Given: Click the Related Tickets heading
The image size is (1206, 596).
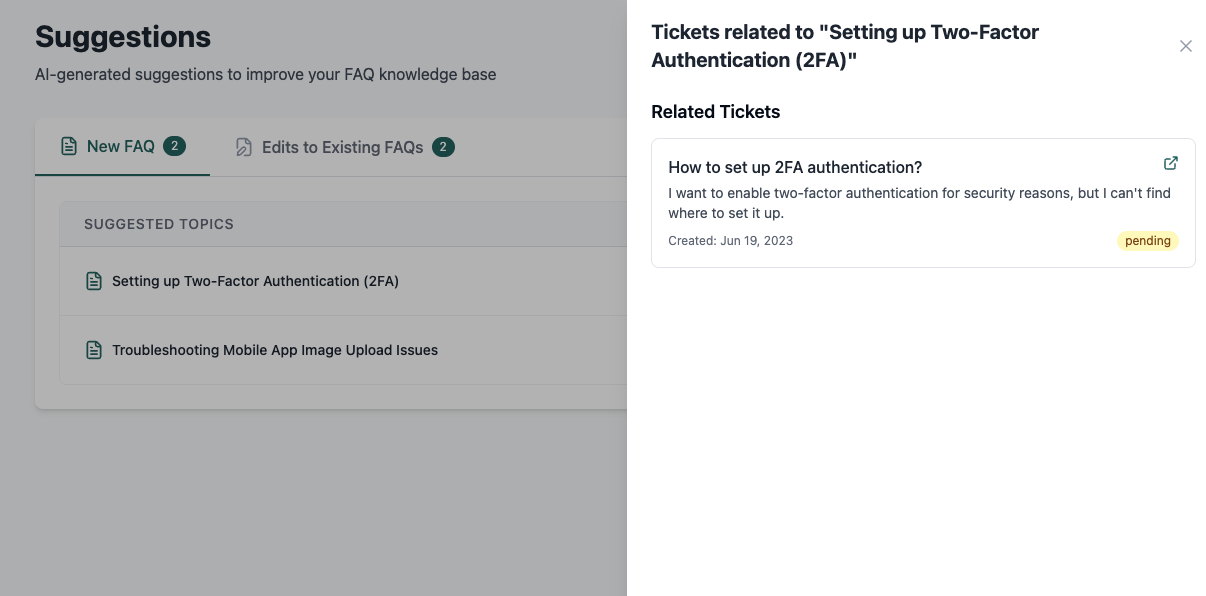Looking at the screenshot, I should point(715,112).
